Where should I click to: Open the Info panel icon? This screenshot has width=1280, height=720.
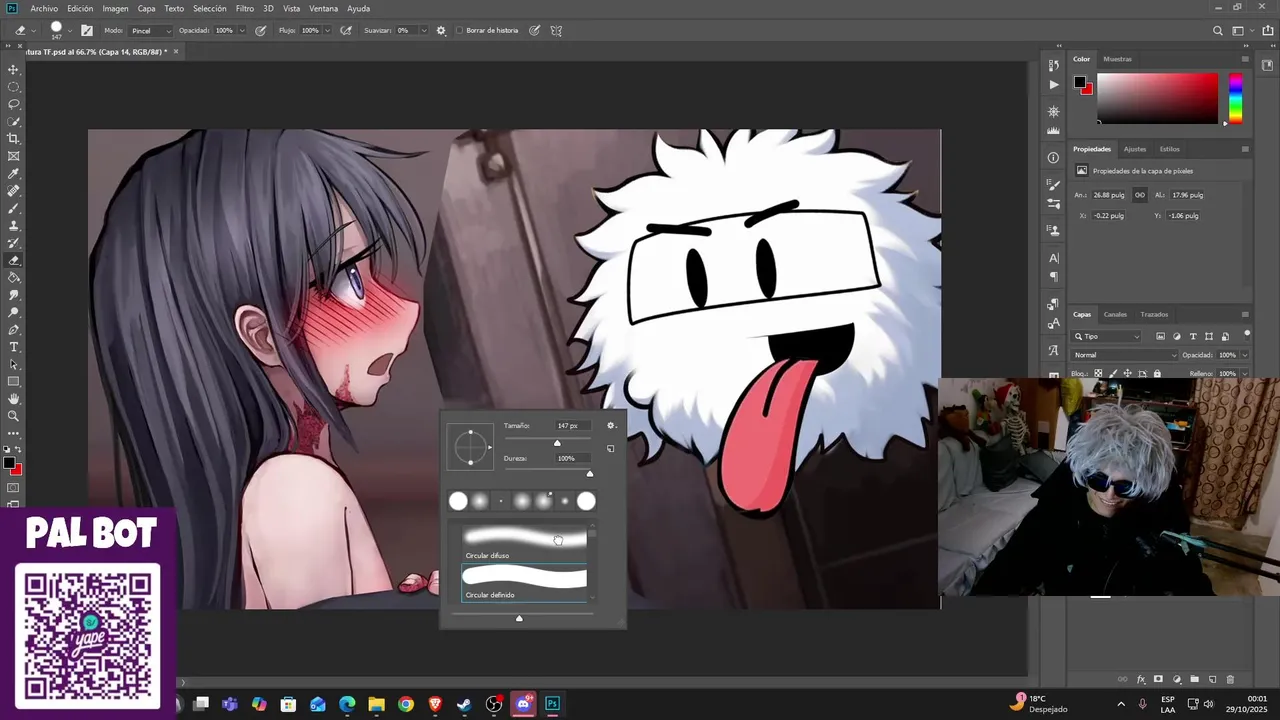tap(1053, 158)
